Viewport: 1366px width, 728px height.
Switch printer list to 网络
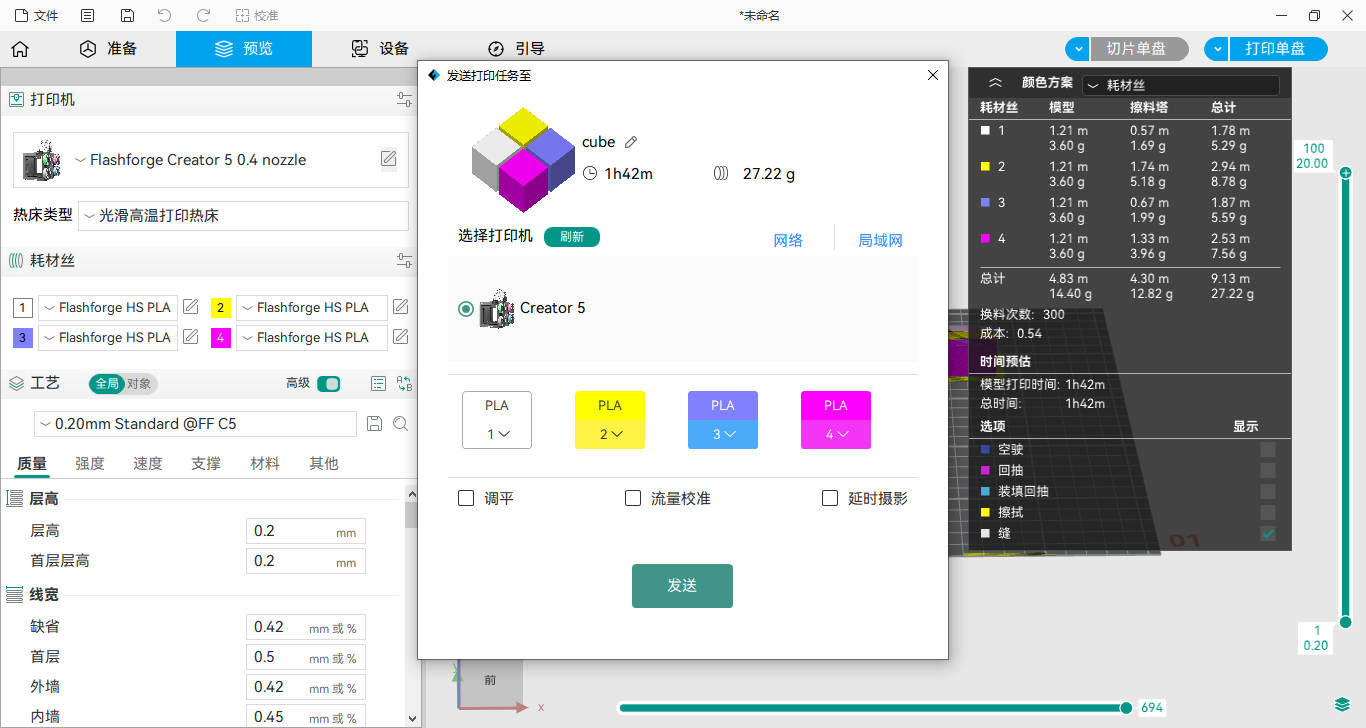click(788, 240)
